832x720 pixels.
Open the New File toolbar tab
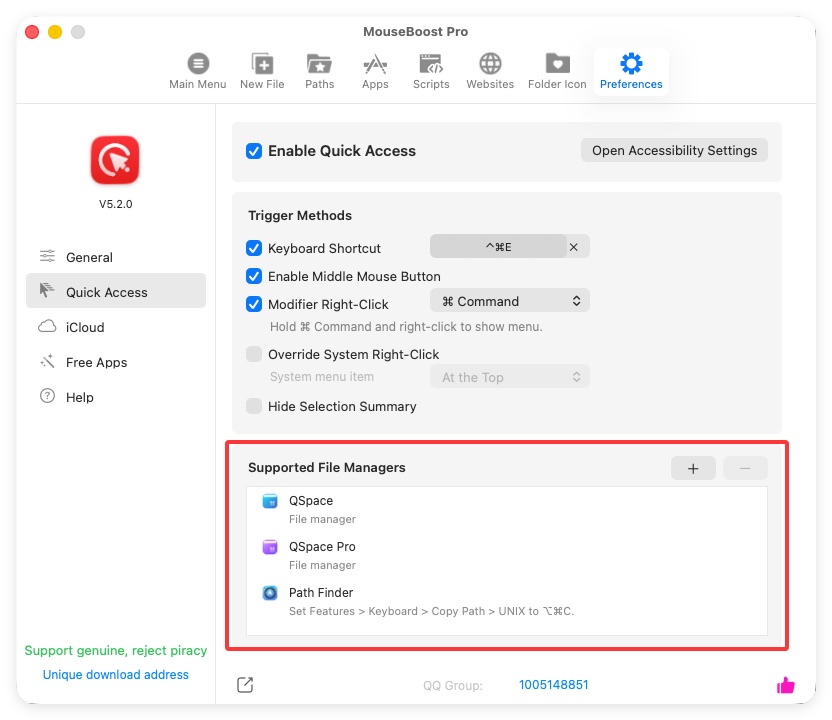click(262, 72)
